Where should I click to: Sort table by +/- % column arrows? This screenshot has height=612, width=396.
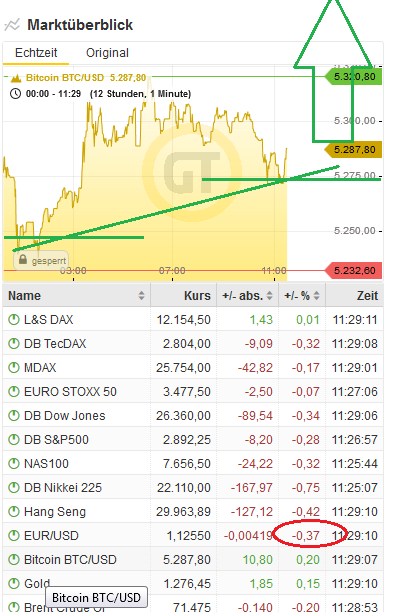316,295
